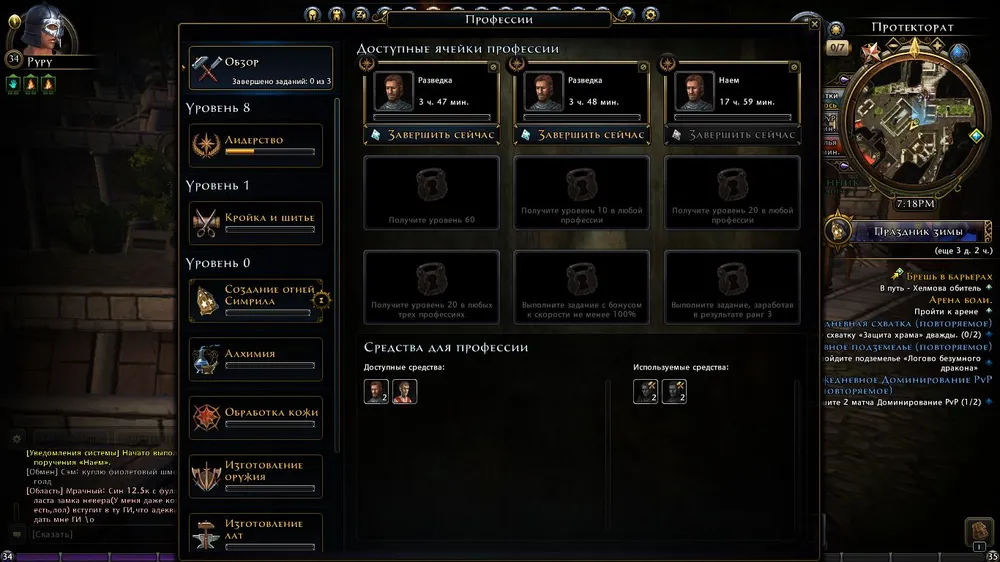
Task: Click the gear settings icon in top bar
Action: click(651, 14)
